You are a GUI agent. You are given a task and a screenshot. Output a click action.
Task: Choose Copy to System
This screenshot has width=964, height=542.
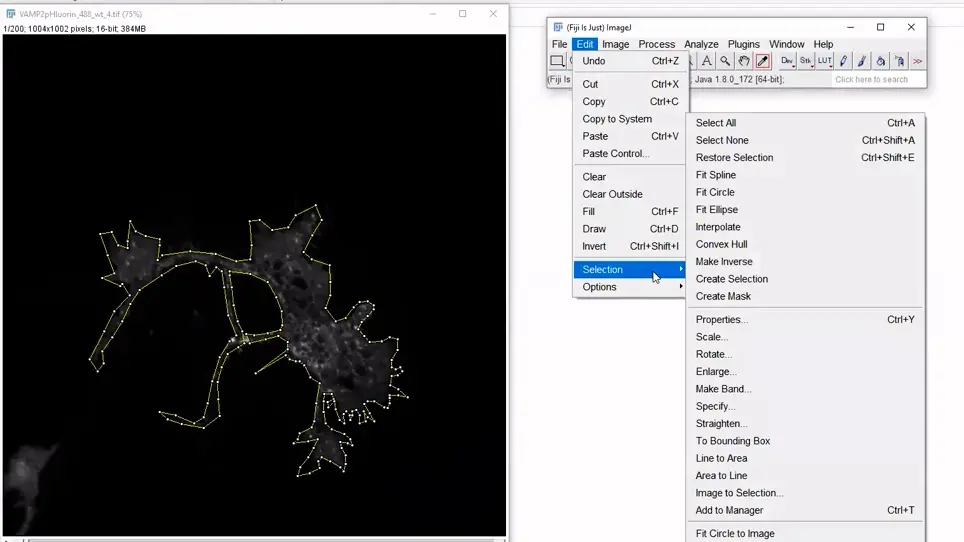click(x=630, y=119)
